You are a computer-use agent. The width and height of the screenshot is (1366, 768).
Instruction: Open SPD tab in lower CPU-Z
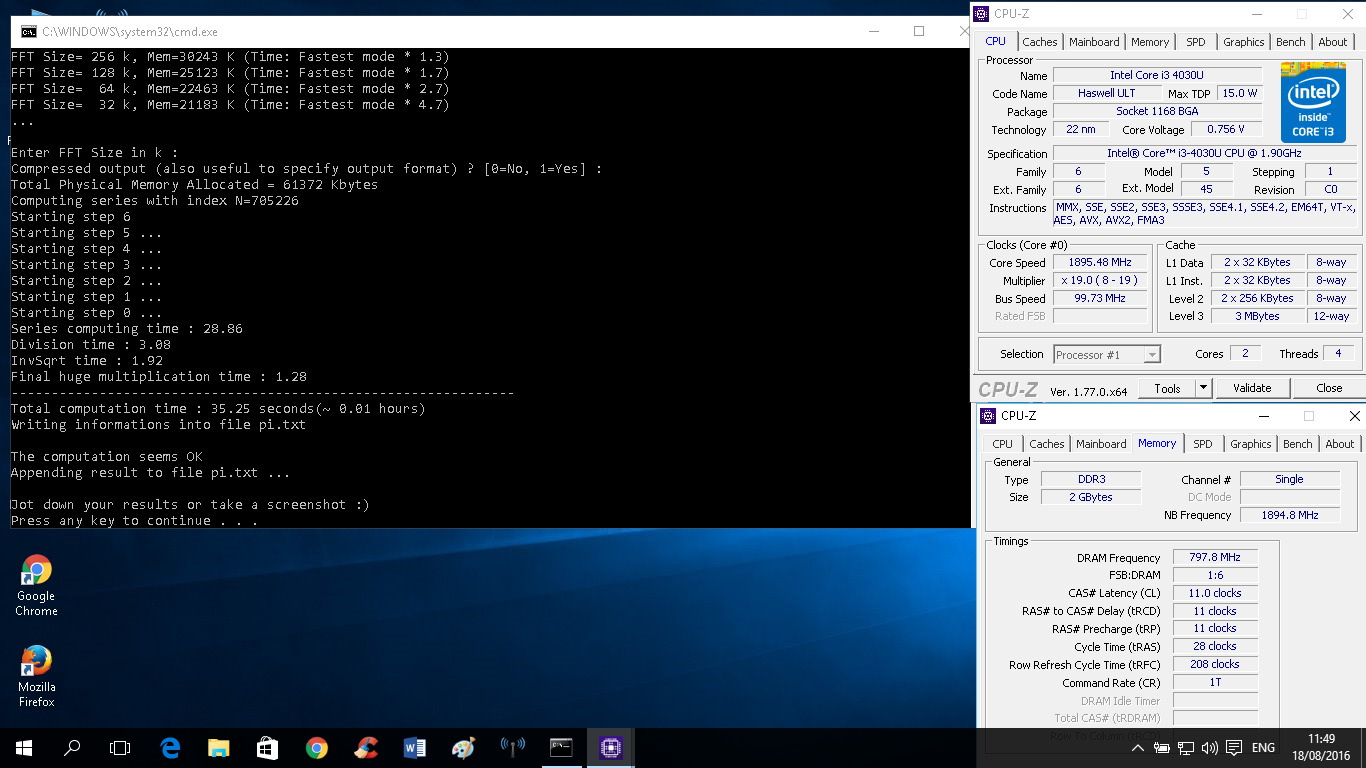point(1203,444)
